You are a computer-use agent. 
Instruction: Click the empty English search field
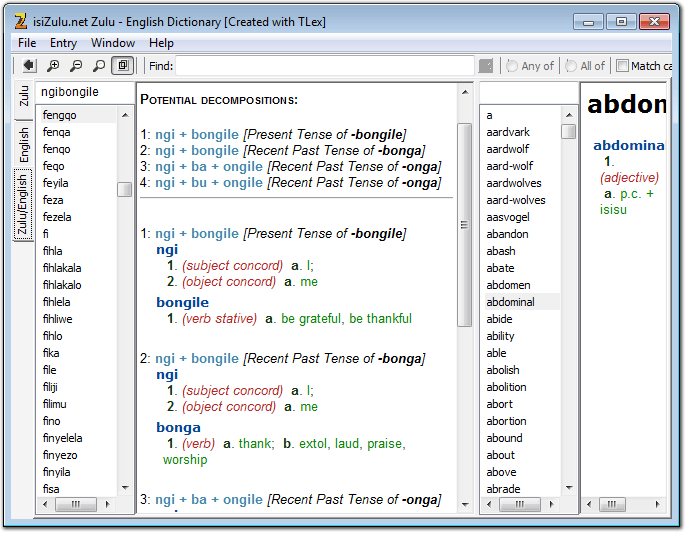coord(528,92)
